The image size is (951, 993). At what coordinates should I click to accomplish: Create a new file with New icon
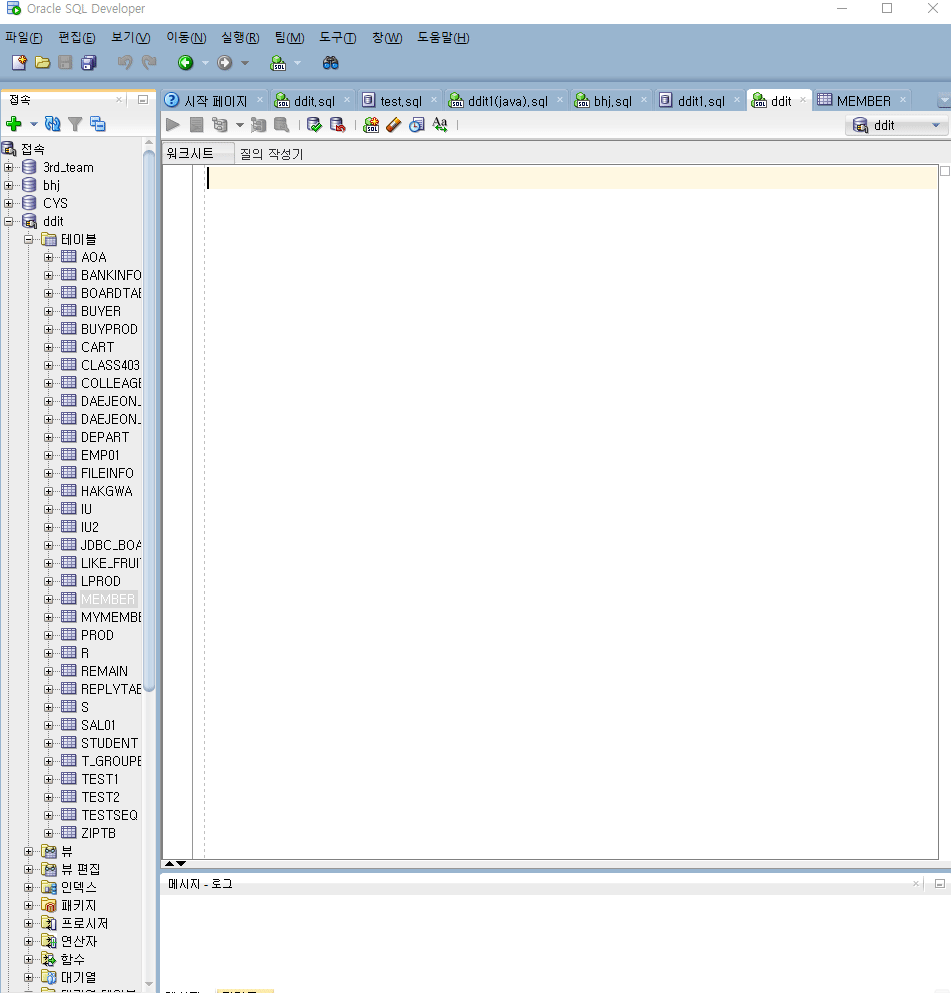pos(19,63)
